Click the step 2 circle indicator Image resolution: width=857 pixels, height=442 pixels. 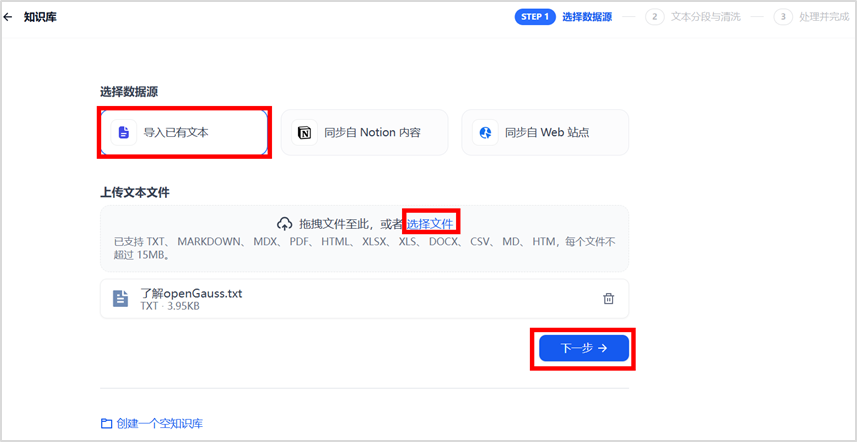pyautogui.click(x=655, y=17)
